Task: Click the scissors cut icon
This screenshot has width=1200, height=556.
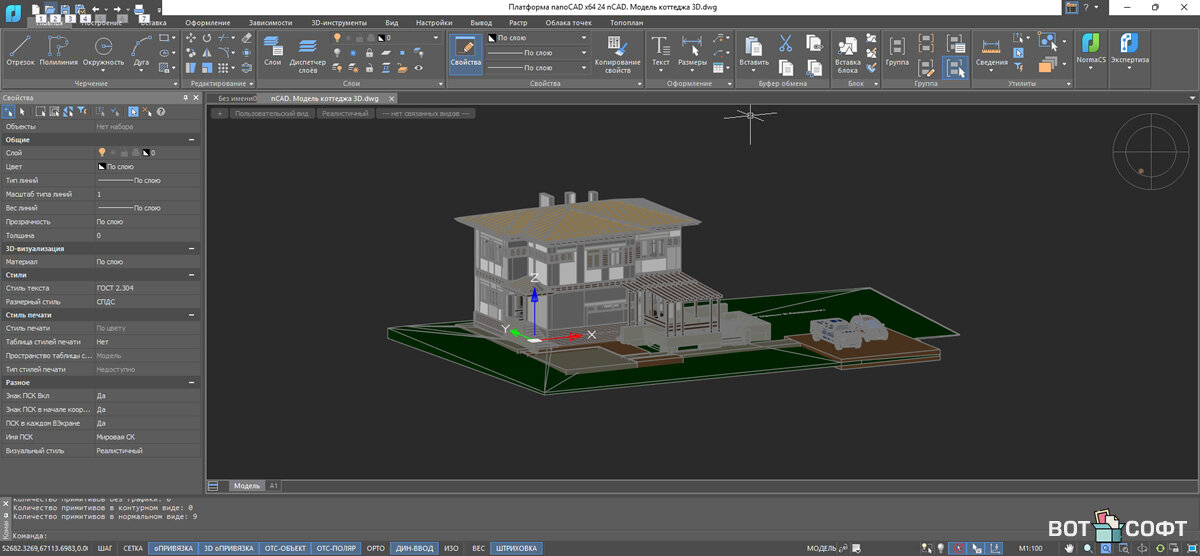Action: (x=785, y=43)
